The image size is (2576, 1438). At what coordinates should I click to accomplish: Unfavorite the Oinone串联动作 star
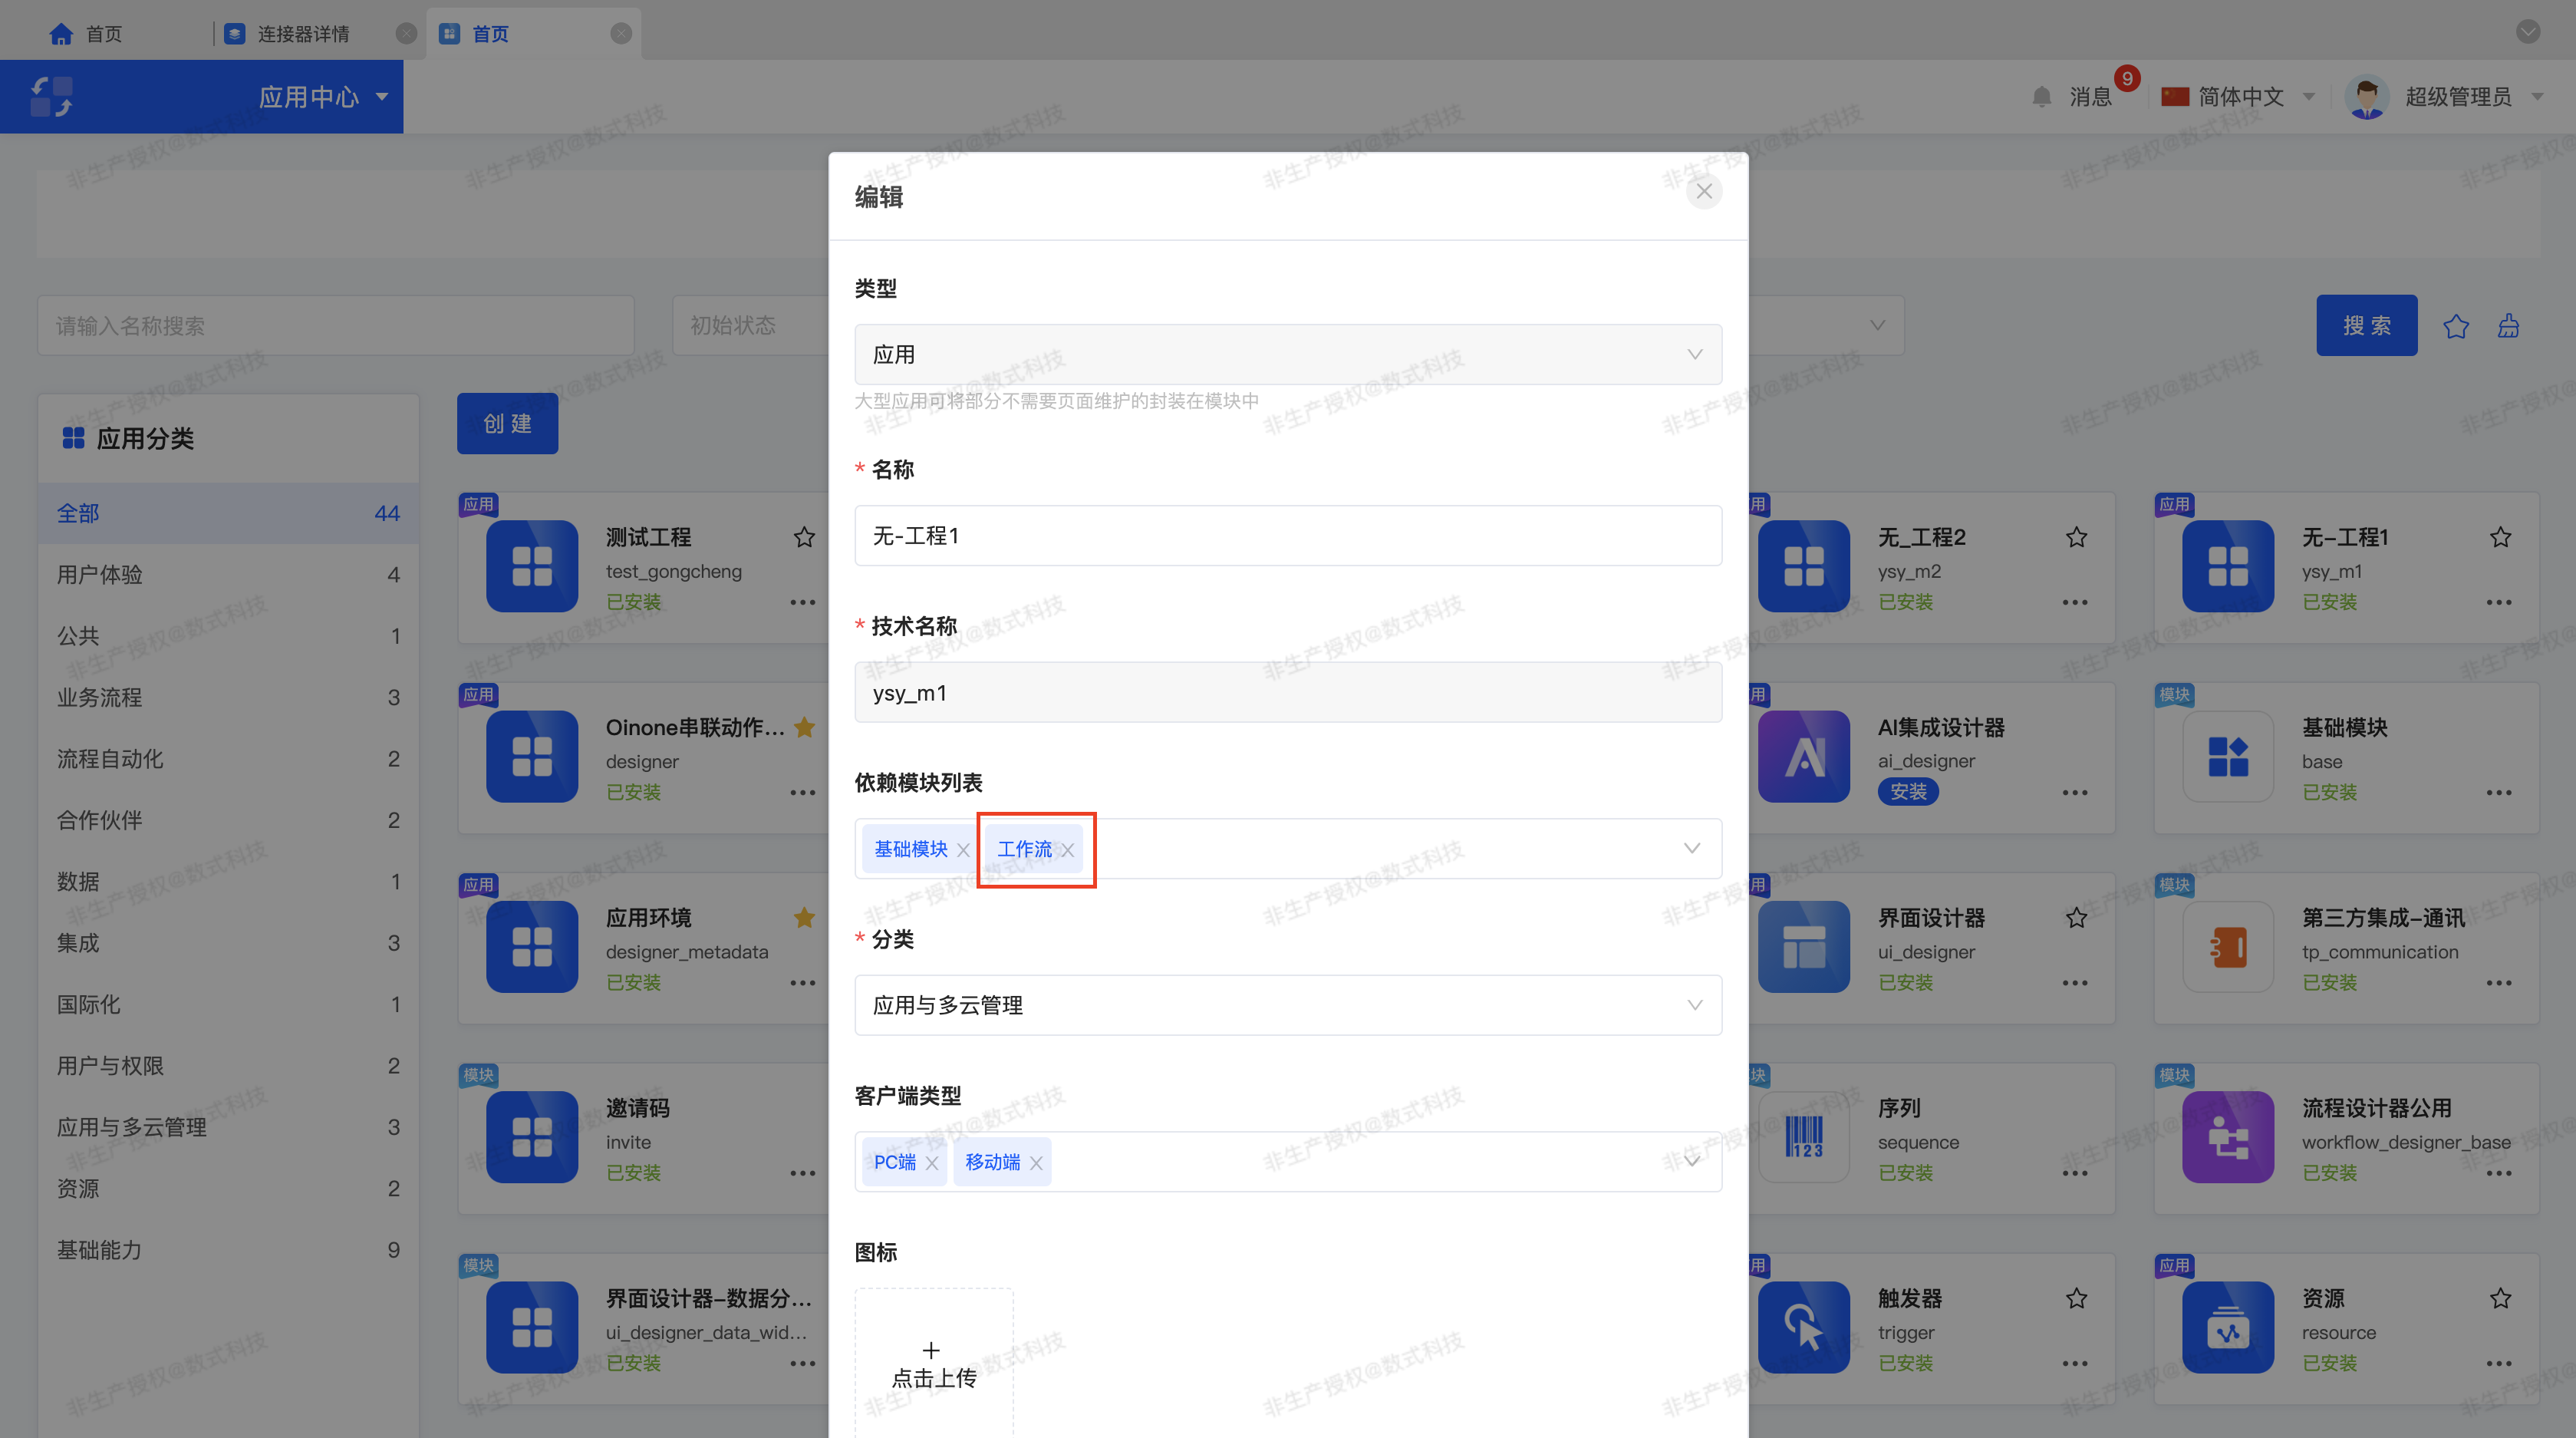tap(804, 728)
